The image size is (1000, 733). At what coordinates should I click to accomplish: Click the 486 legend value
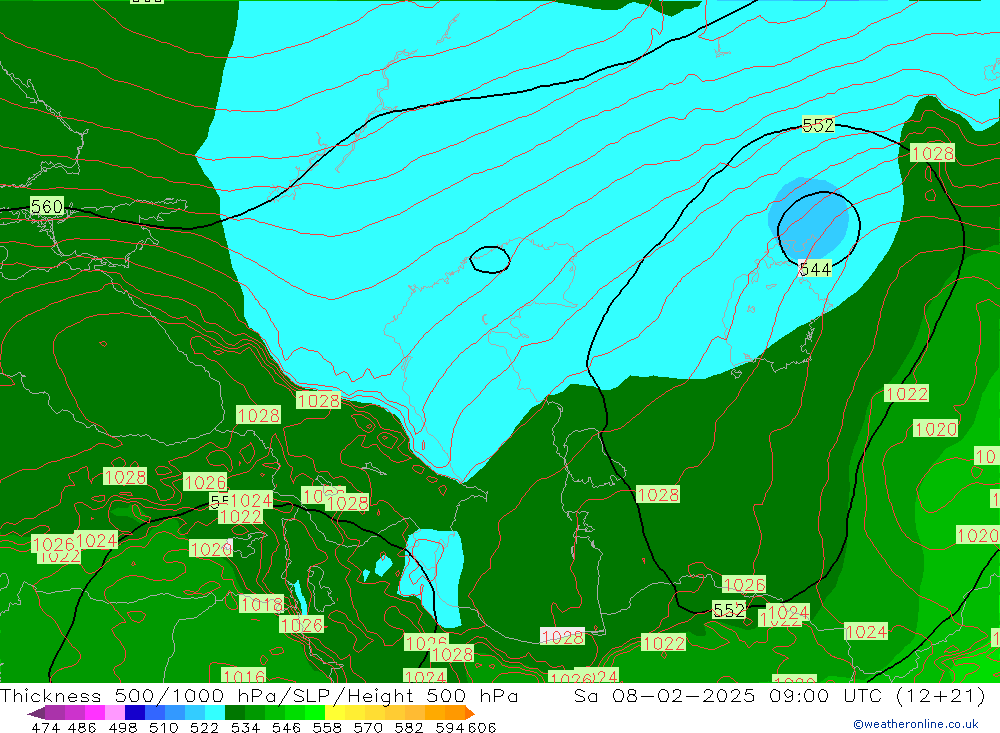pos(82,728)
